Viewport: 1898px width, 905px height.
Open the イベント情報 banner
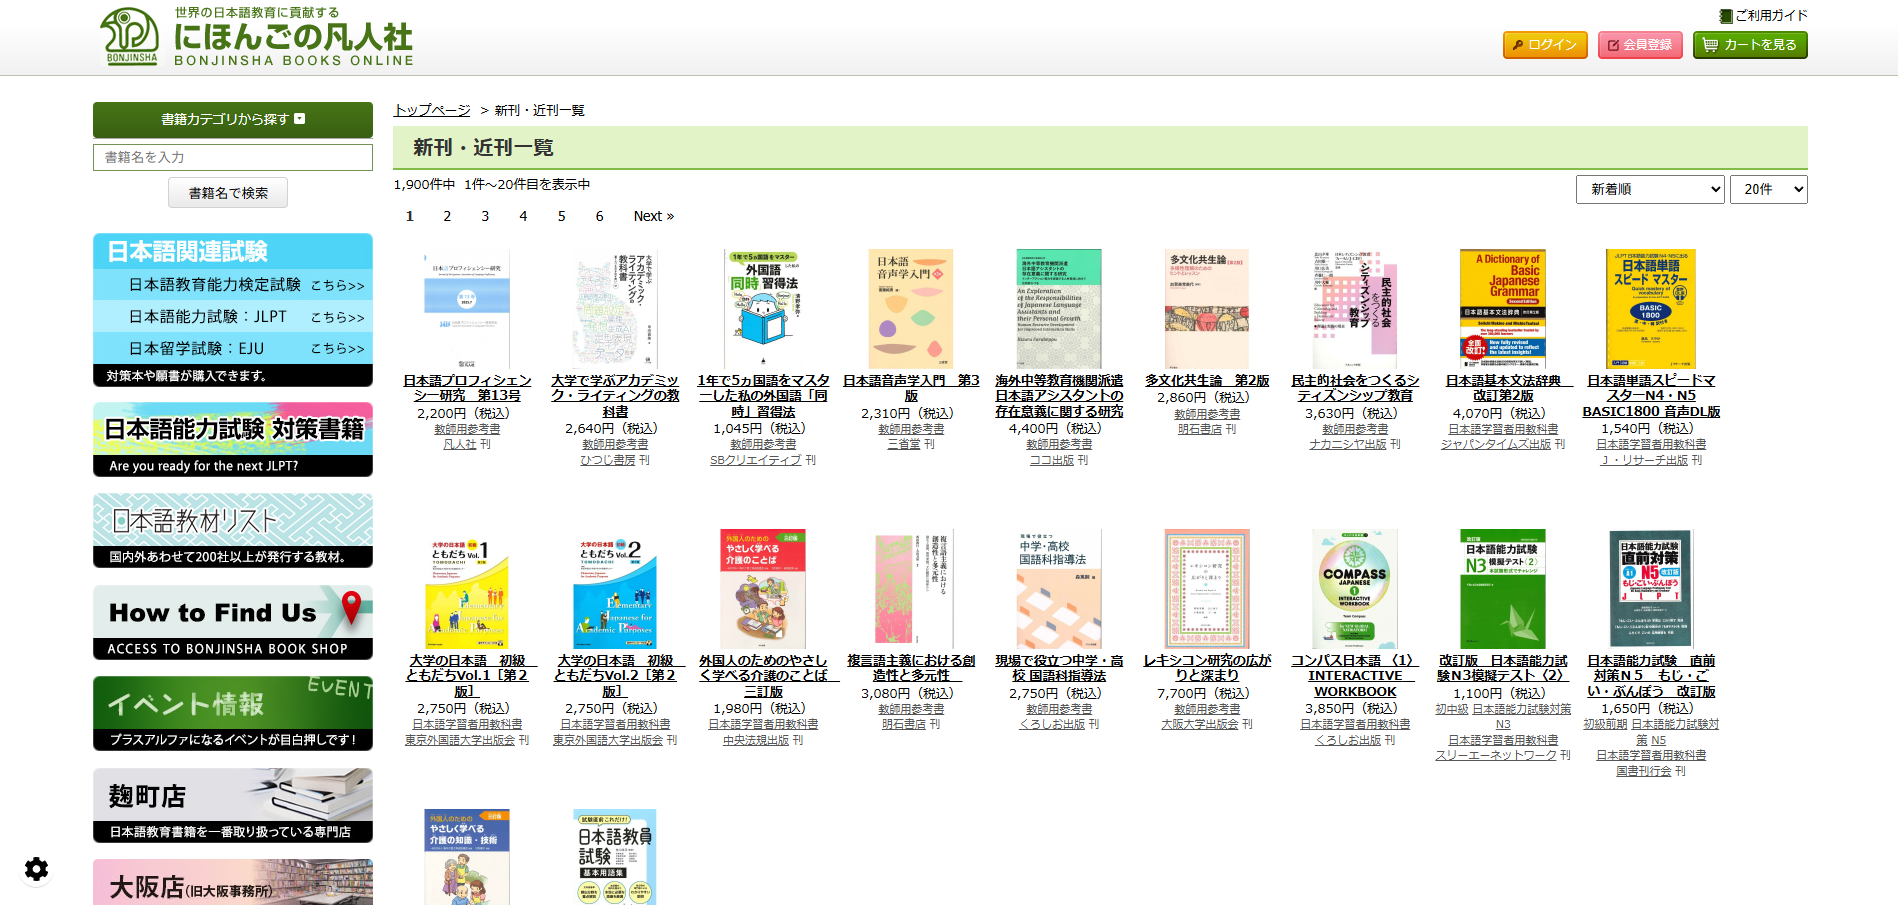click(233, 714)
